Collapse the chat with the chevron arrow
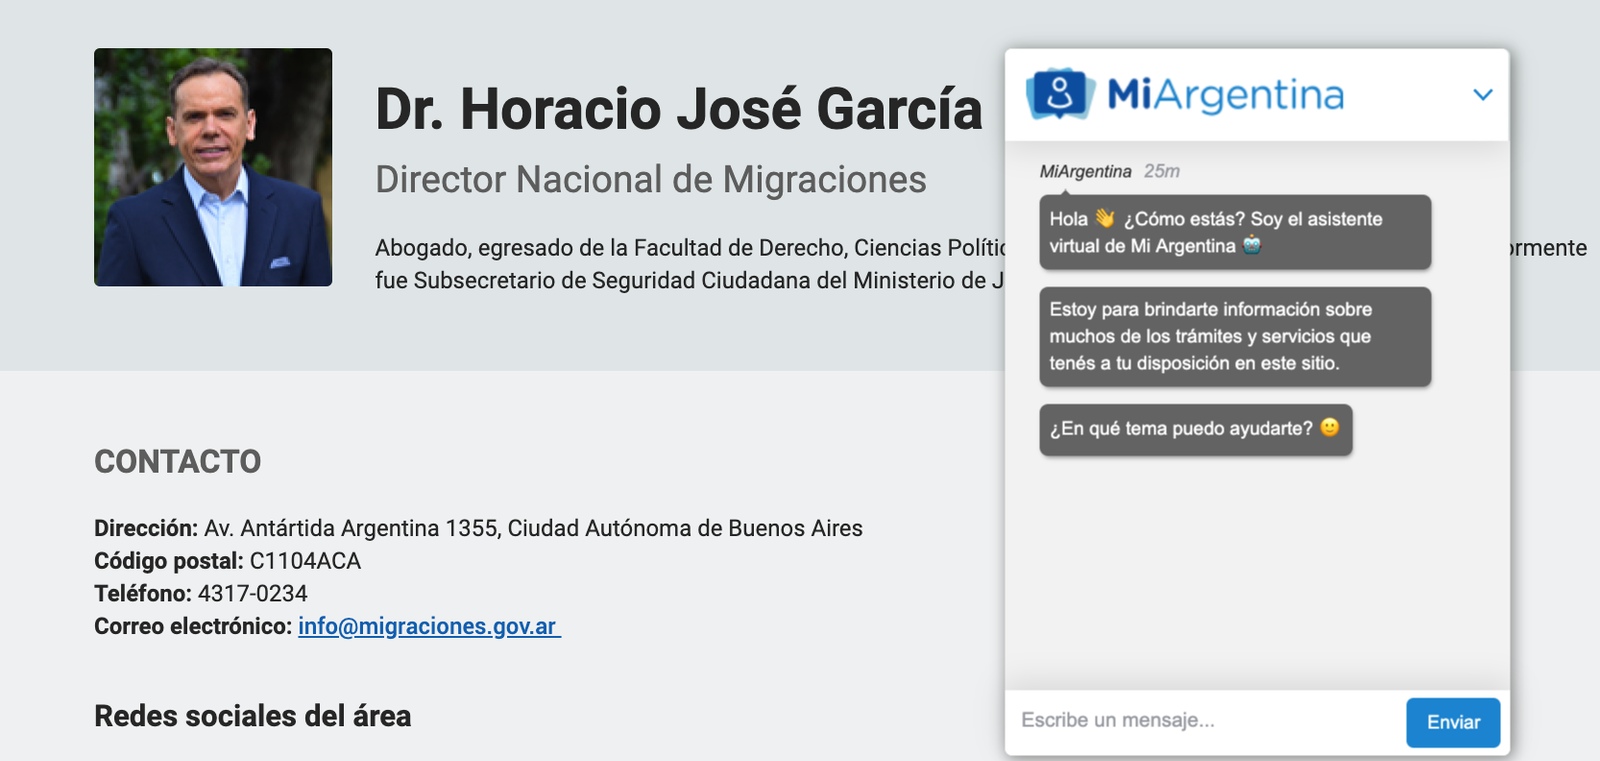 click(1483, 95)
